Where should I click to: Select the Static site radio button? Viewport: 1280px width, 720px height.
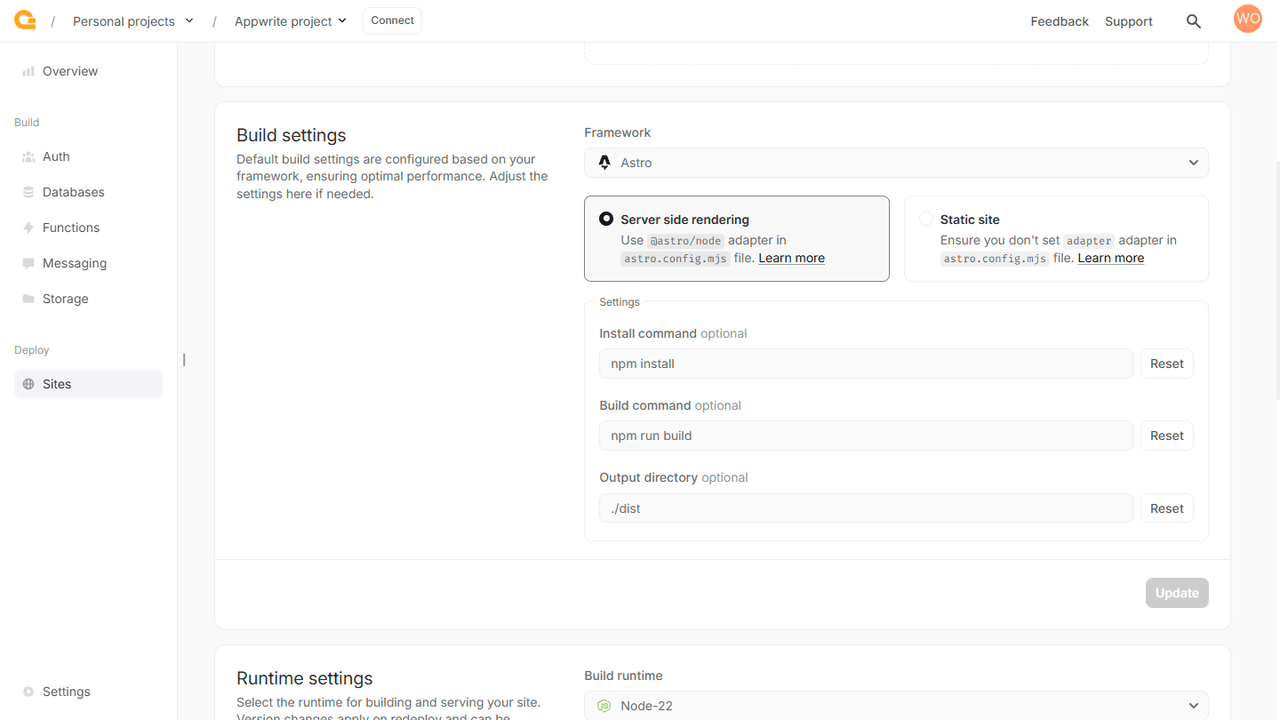coord(925,219)
